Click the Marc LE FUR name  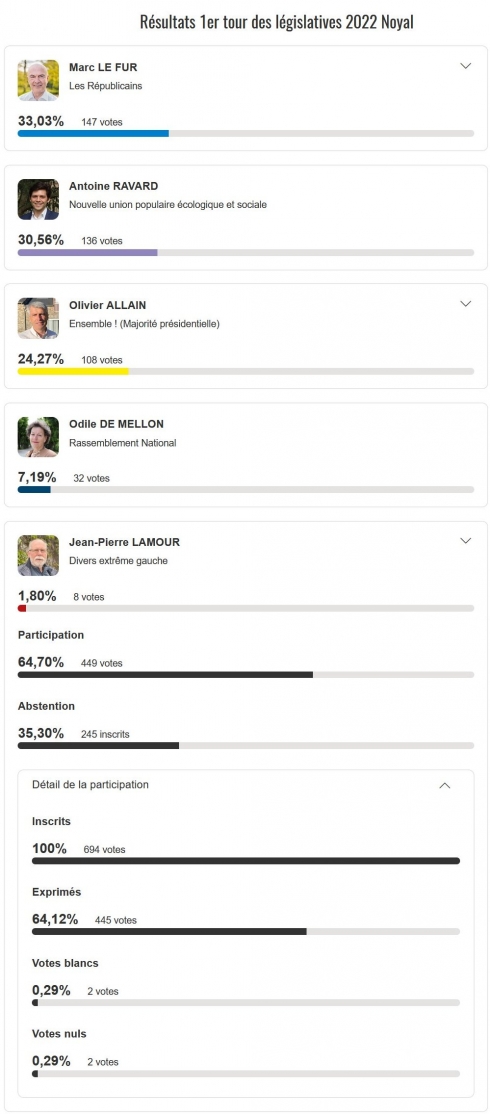103,67
